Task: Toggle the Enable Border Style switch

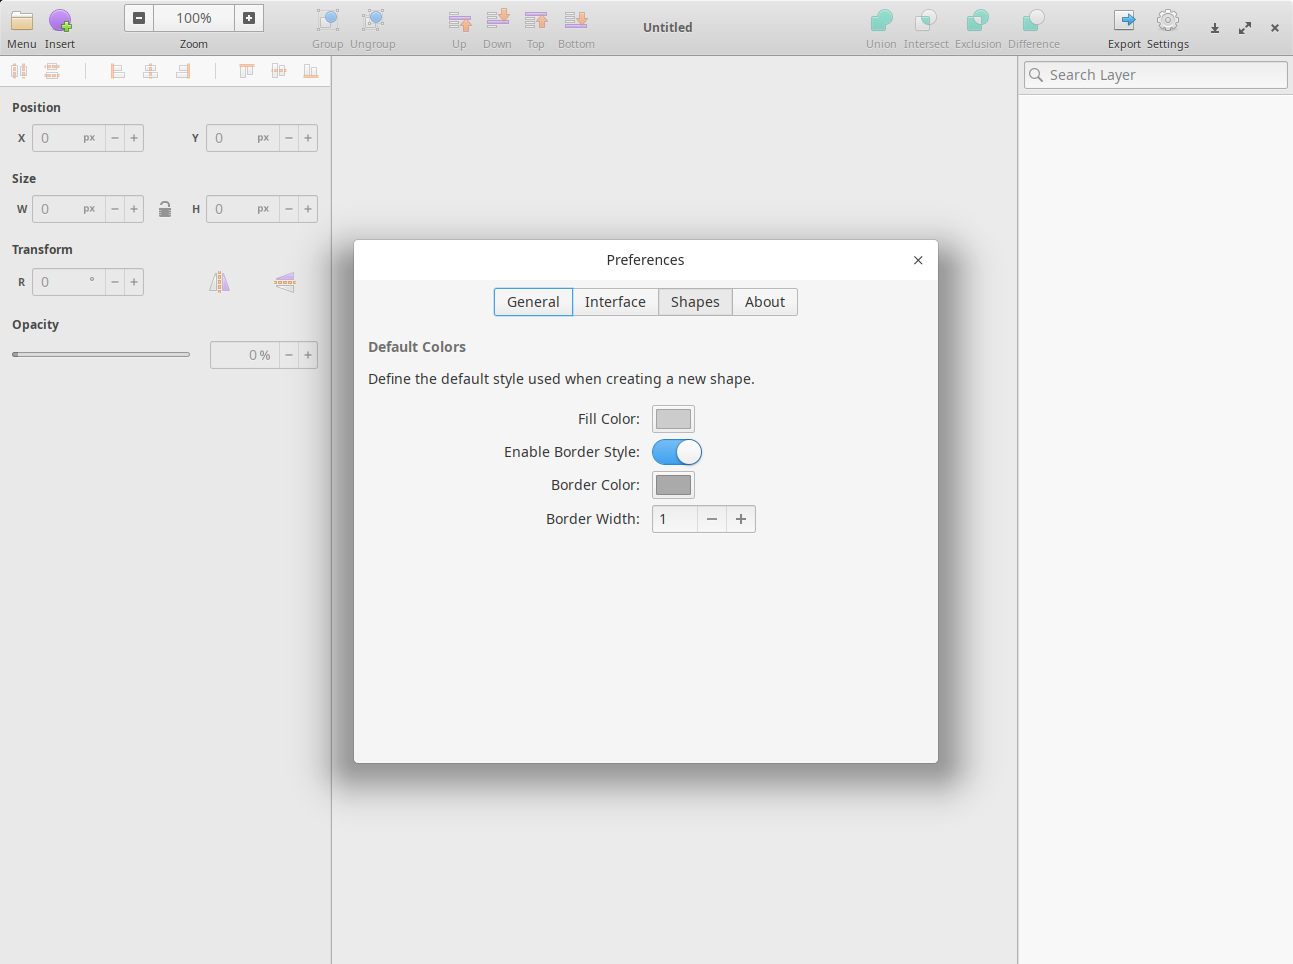Action: click(x=677, y=452)
